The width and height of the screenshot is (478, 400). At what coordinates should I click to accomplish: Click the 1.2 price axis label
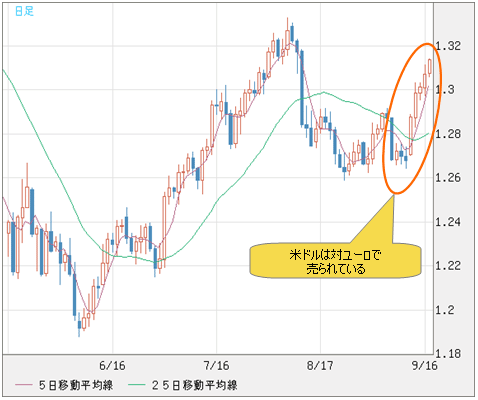pyautogui.click(x=445, y=310)
